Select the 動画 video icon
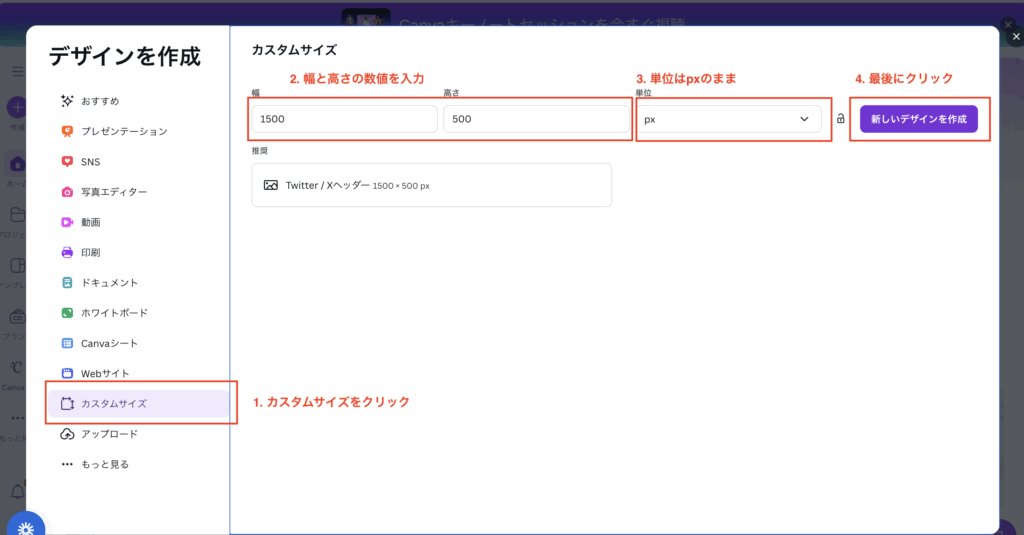Viewport: 1024px width, 535px height. pos(67,222)
